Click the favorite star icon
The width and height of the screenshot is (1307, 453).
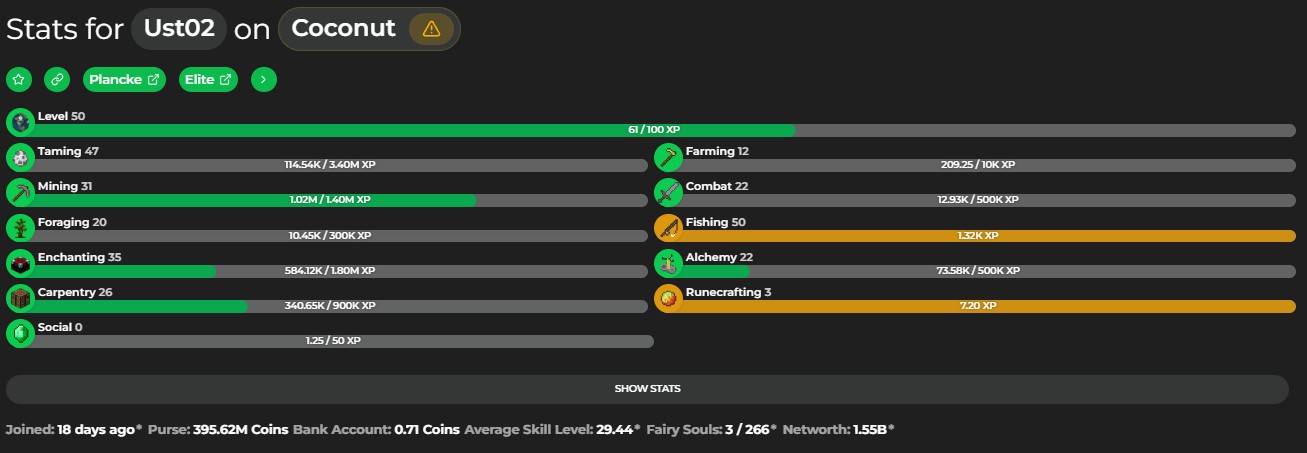19,80
